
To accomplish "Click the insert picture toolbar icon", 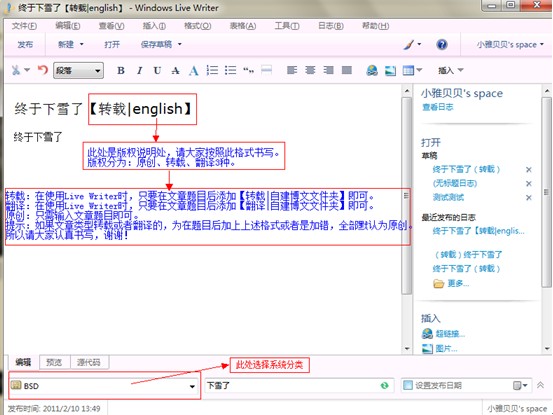I will (390, 71).
